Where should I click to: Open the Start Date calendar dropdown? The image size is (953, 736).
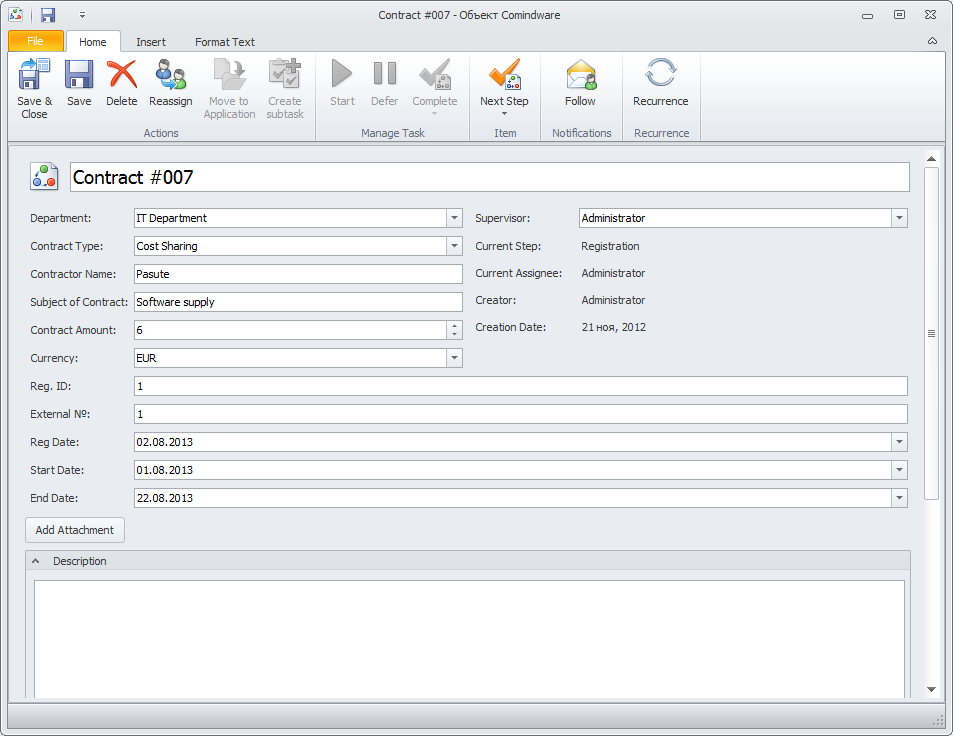click(899, 470)
